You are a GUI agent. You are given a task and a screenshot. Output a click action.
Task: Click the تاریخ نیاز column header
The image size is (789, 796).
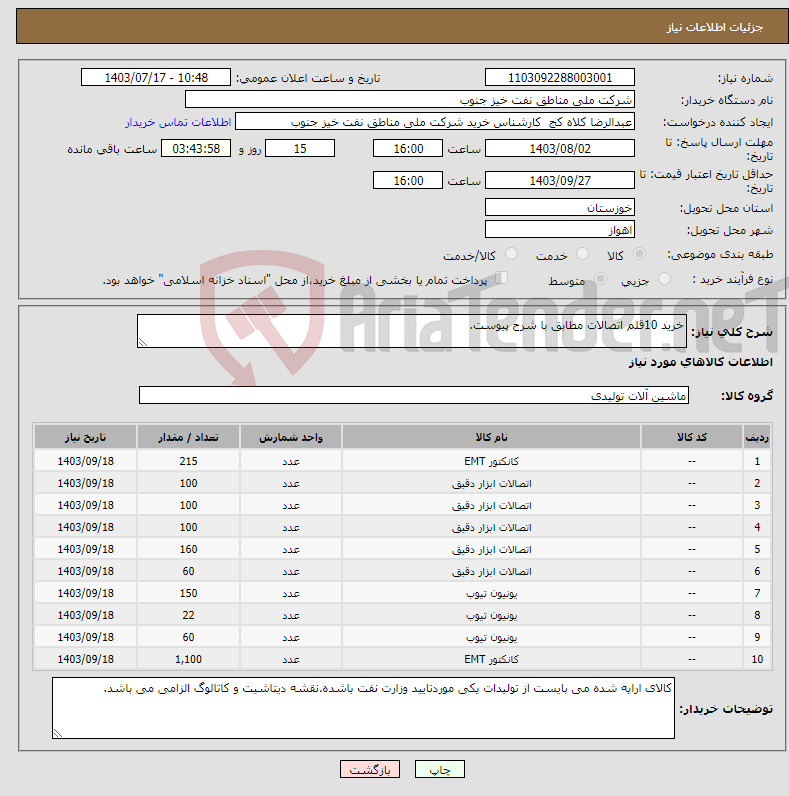click(85, 437)
